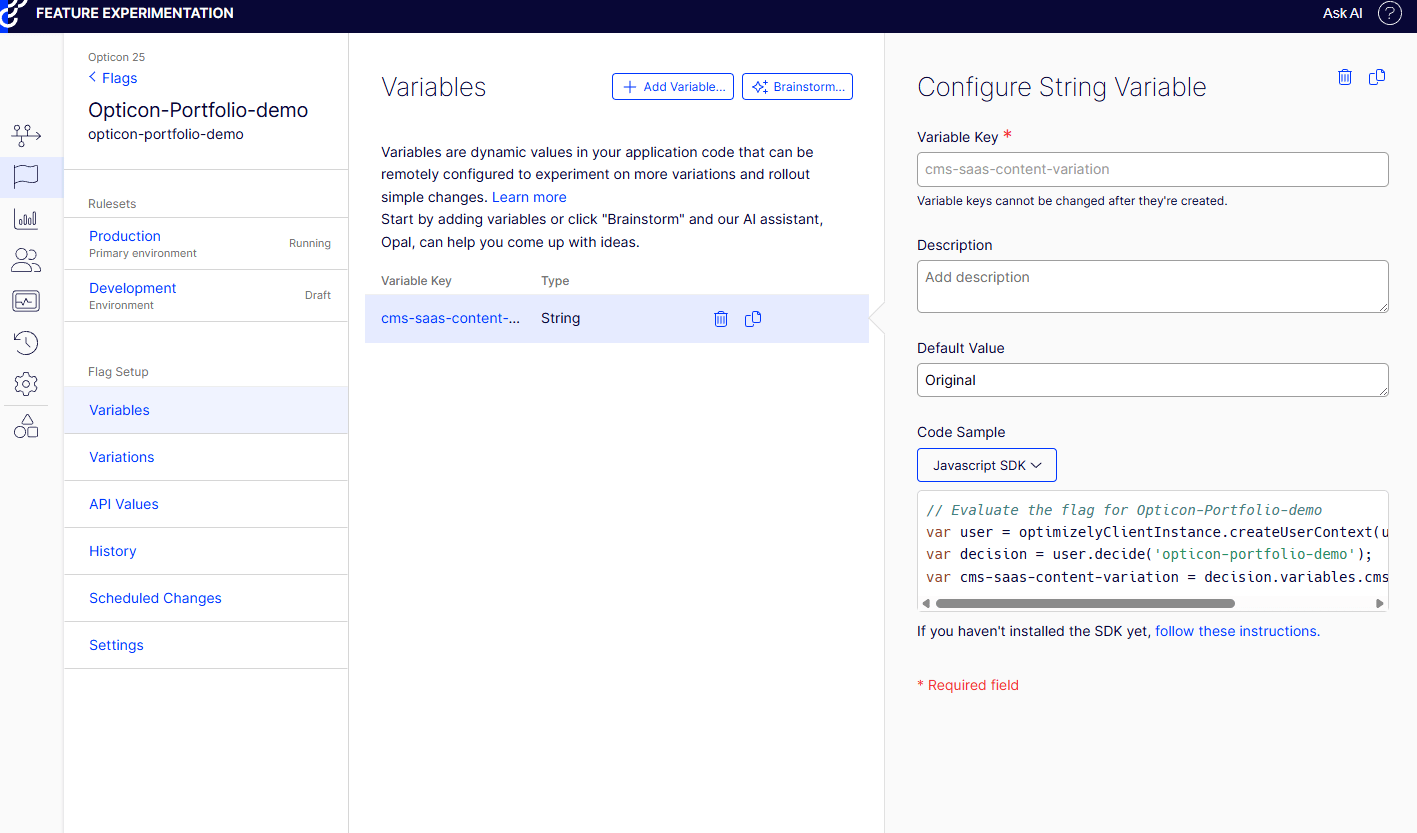Open the API Values section
This screenshot has height=833, width=1417.
point(123,504)
